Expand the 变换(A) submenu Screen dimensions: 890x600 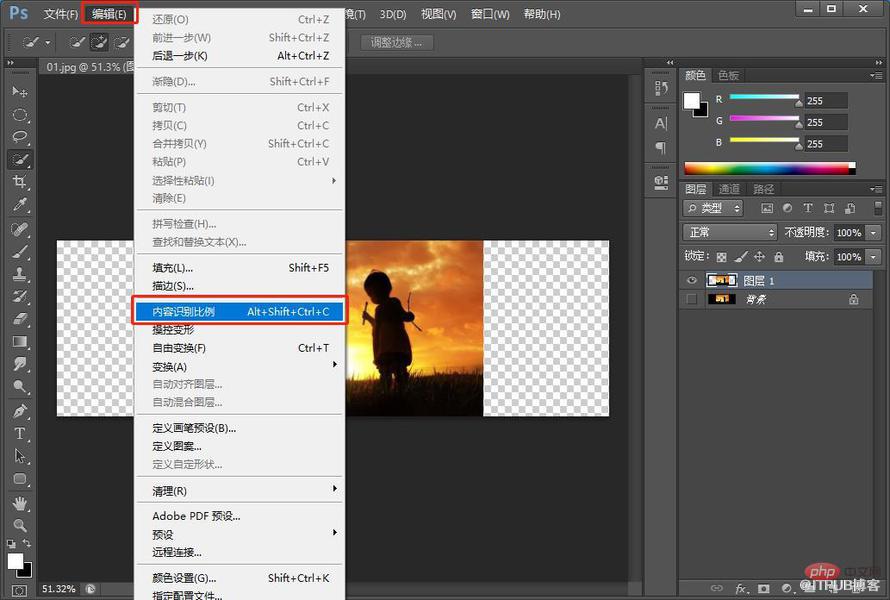pyautogui.click(x=239, y=366)
